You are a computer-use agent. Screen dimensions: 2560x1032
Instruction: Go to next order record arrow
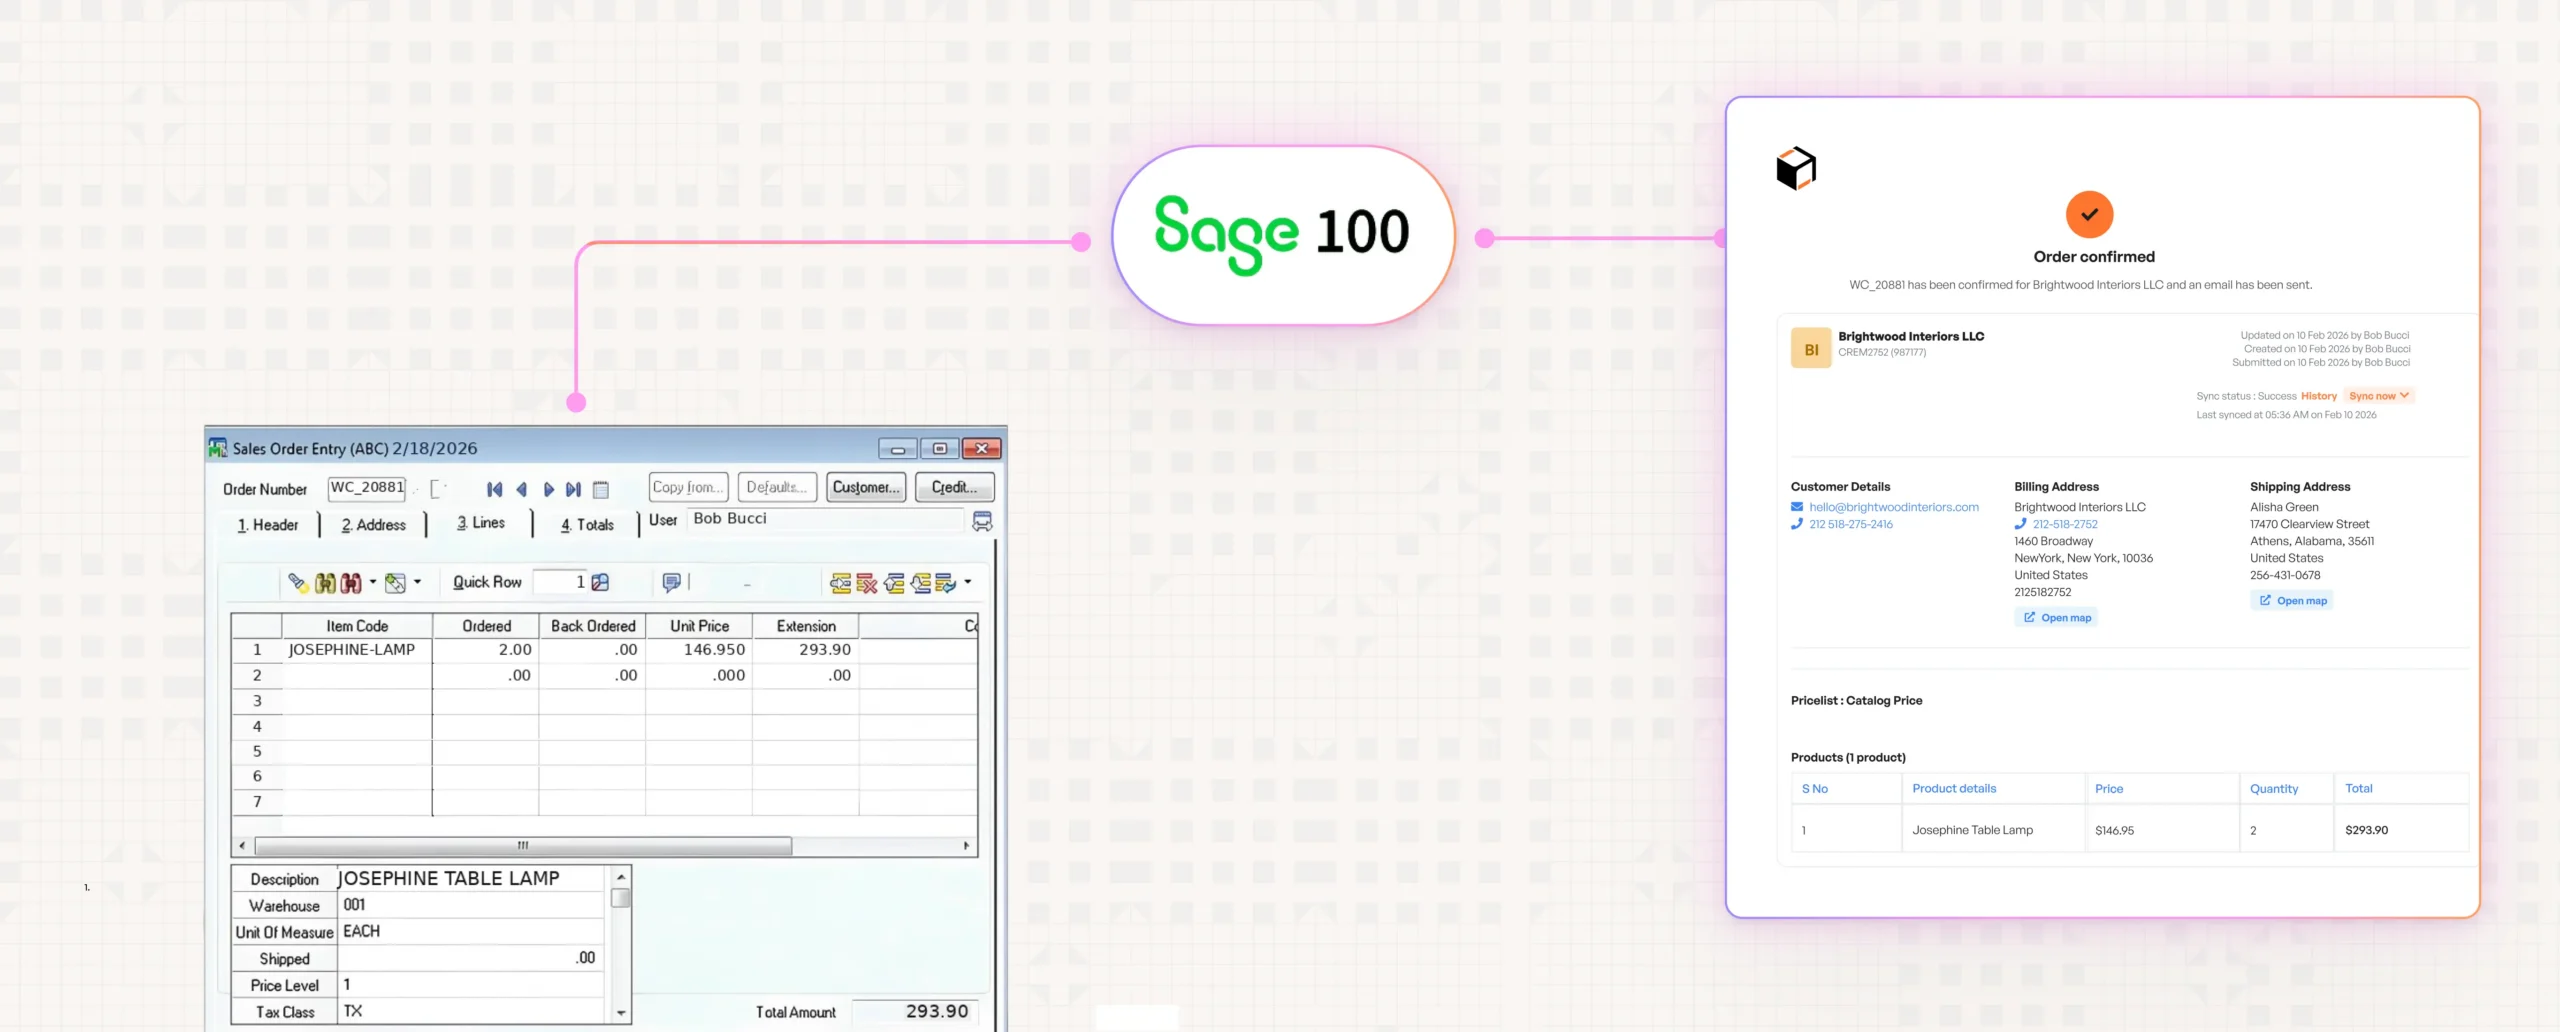(x=548, y=489)
